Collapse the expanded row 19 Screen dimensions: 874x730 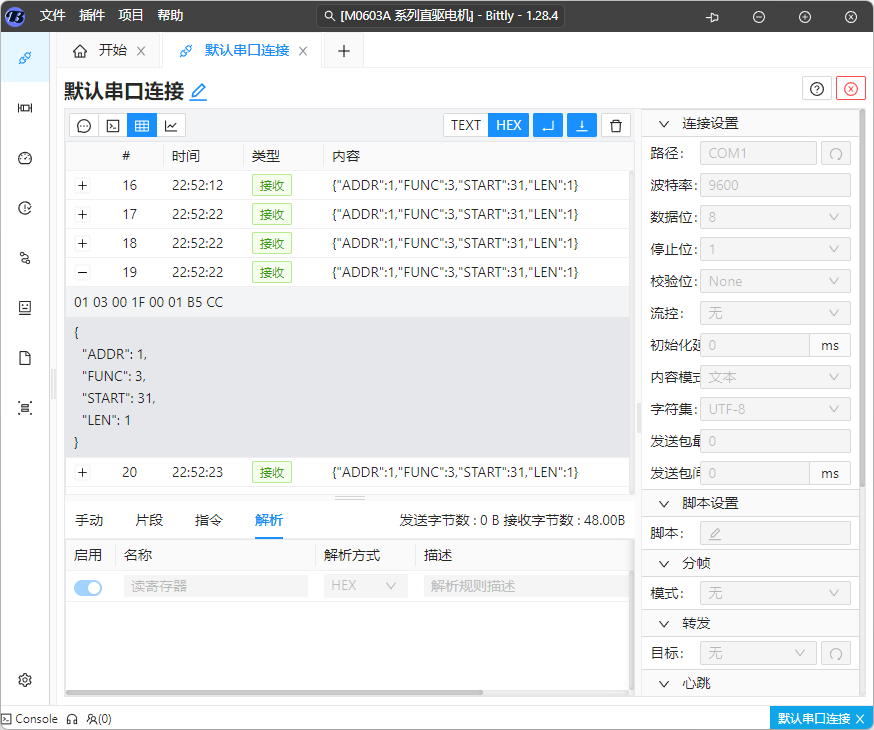coord(82,272)
